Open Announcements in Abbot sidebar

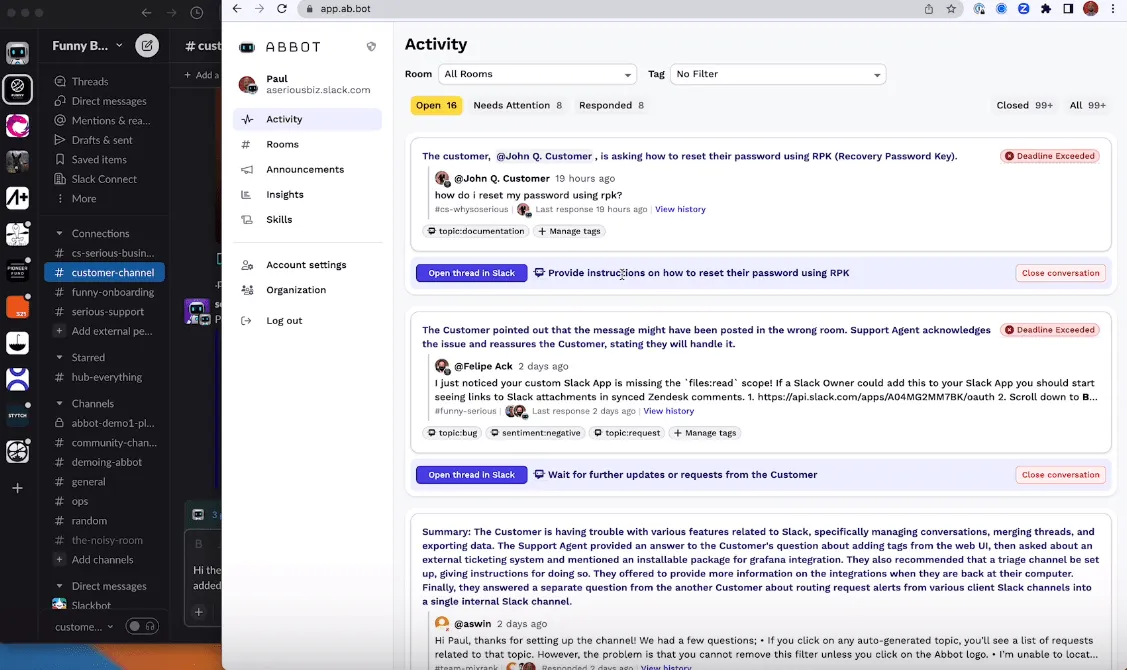coord(307,170)
